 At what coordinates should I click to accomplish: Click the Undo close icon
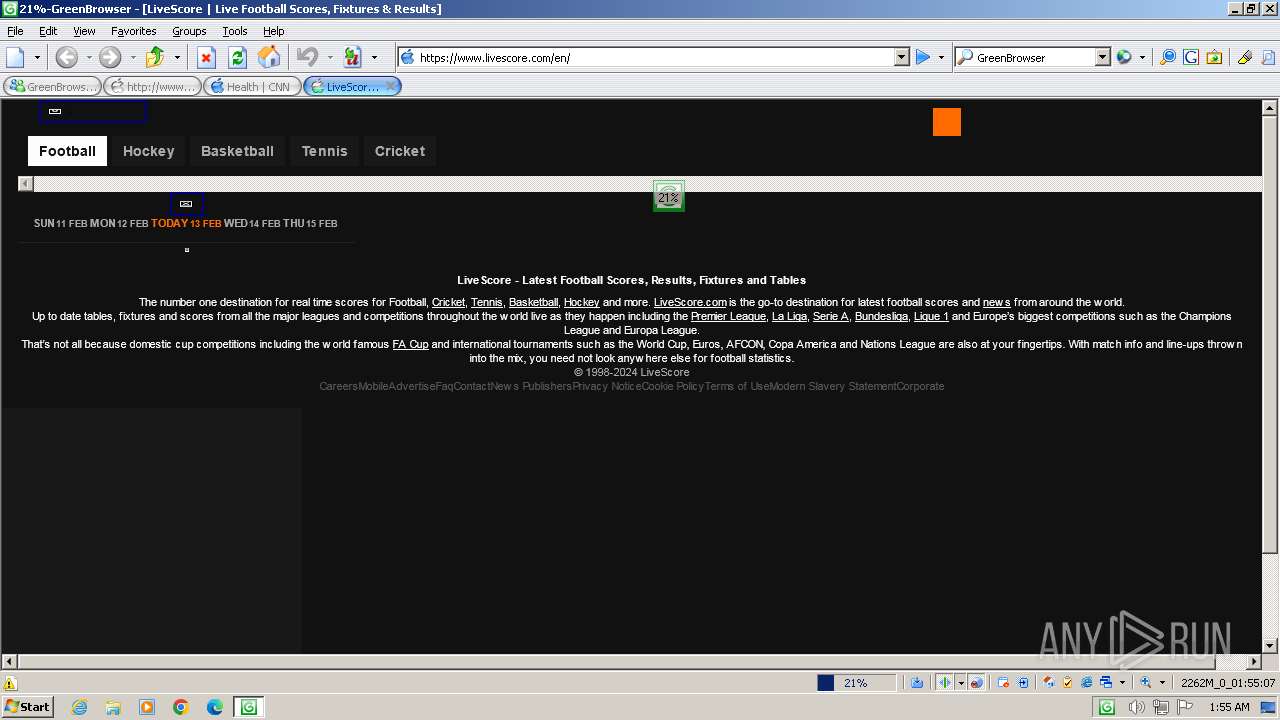[308, 57]
